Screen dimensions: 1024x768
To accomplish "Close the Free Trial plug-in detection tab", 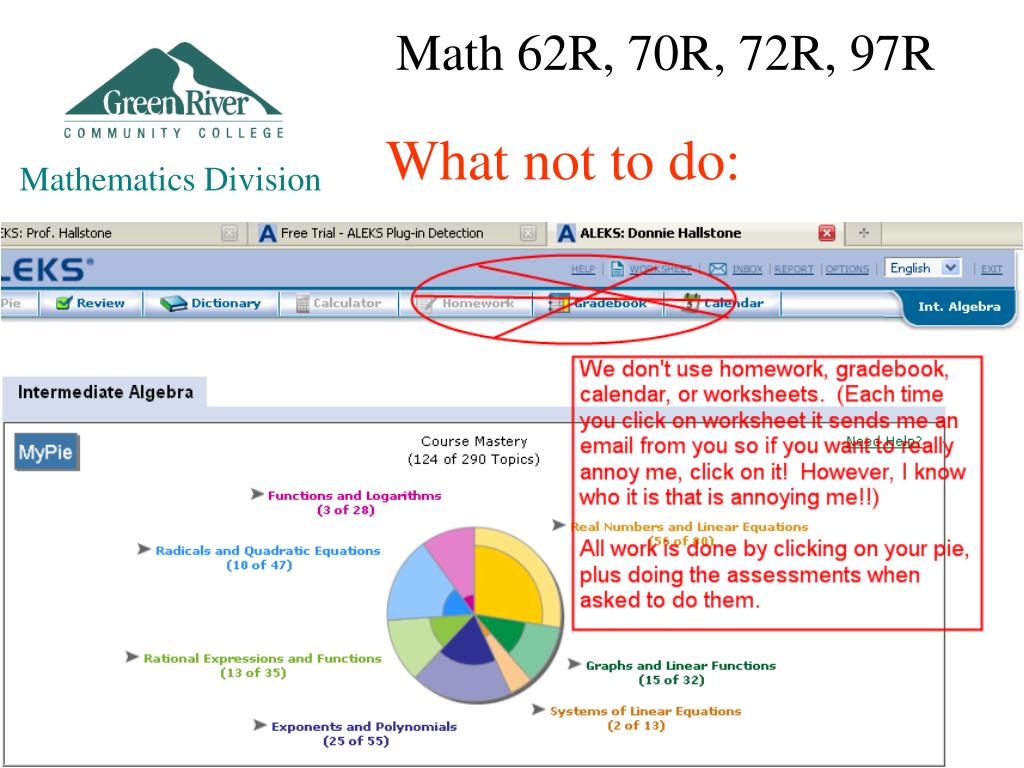I will 528,233.
